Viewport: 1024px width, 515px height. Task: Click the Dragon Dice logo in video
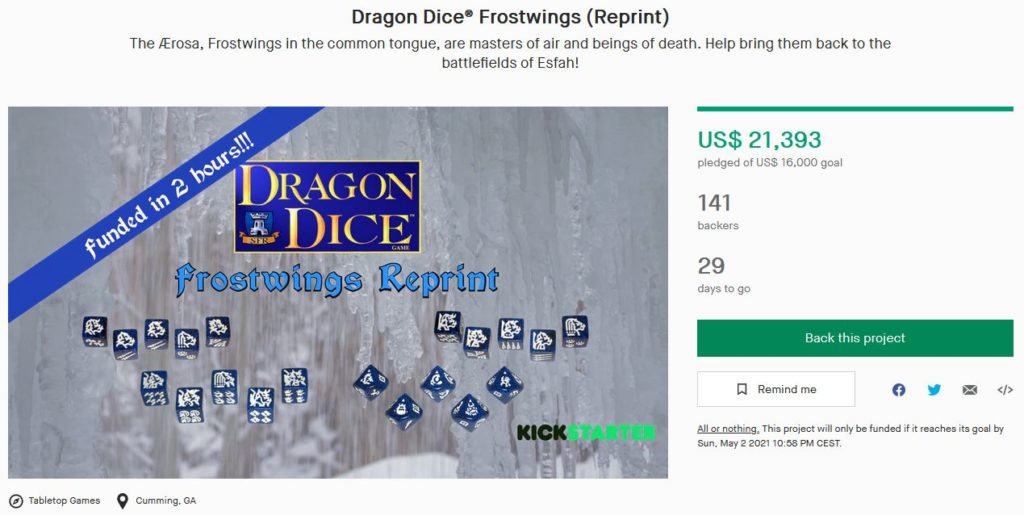pos(327,206)
